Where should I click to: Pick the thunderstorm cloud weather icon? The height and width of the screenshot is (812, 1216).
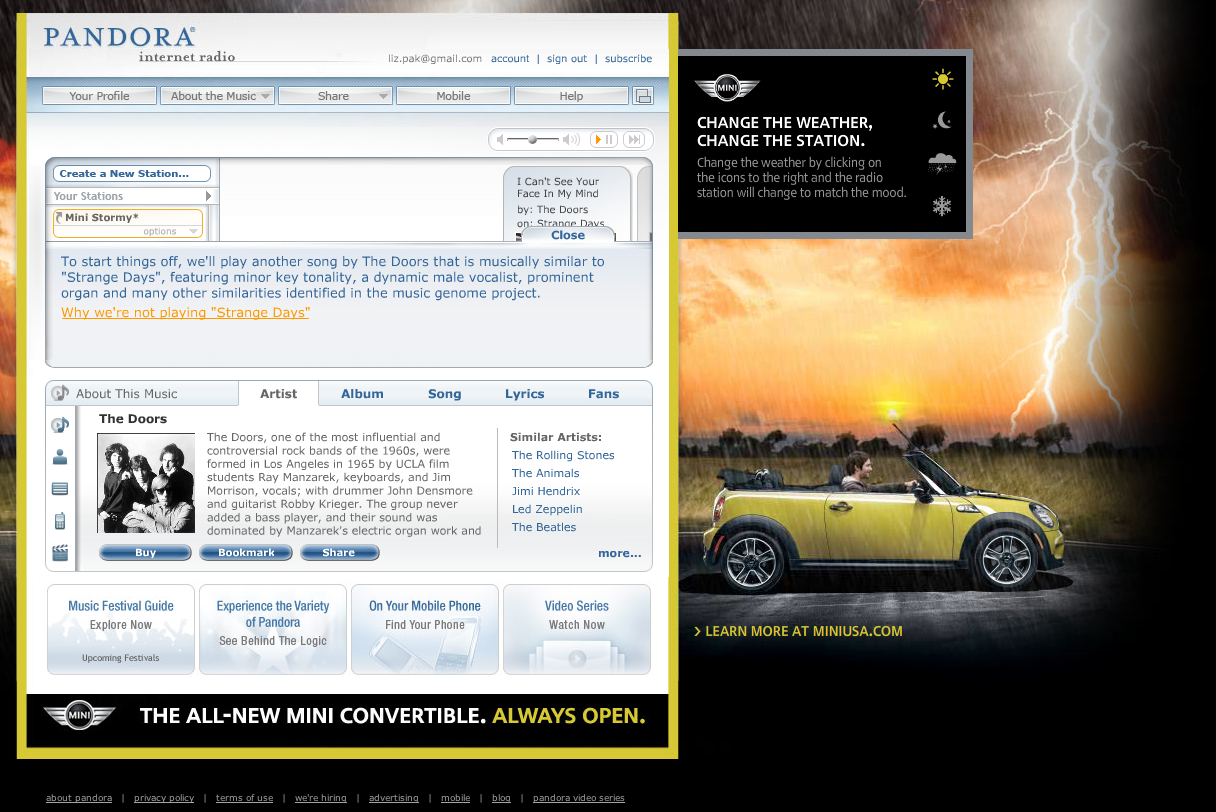[x=942, y=163]
